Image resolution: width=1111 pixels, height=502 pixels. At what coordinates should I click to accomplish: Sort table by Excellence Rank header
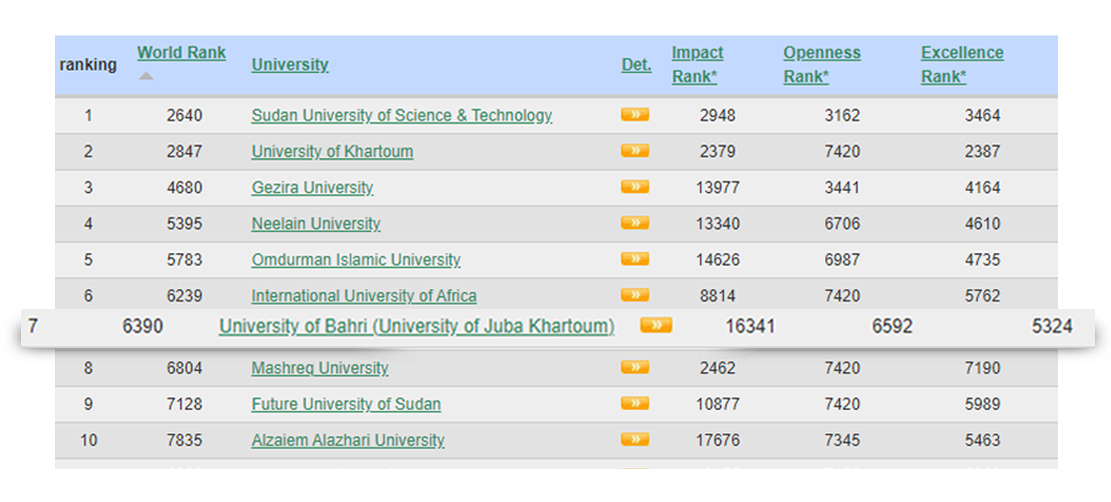click(x=962, y=65)
